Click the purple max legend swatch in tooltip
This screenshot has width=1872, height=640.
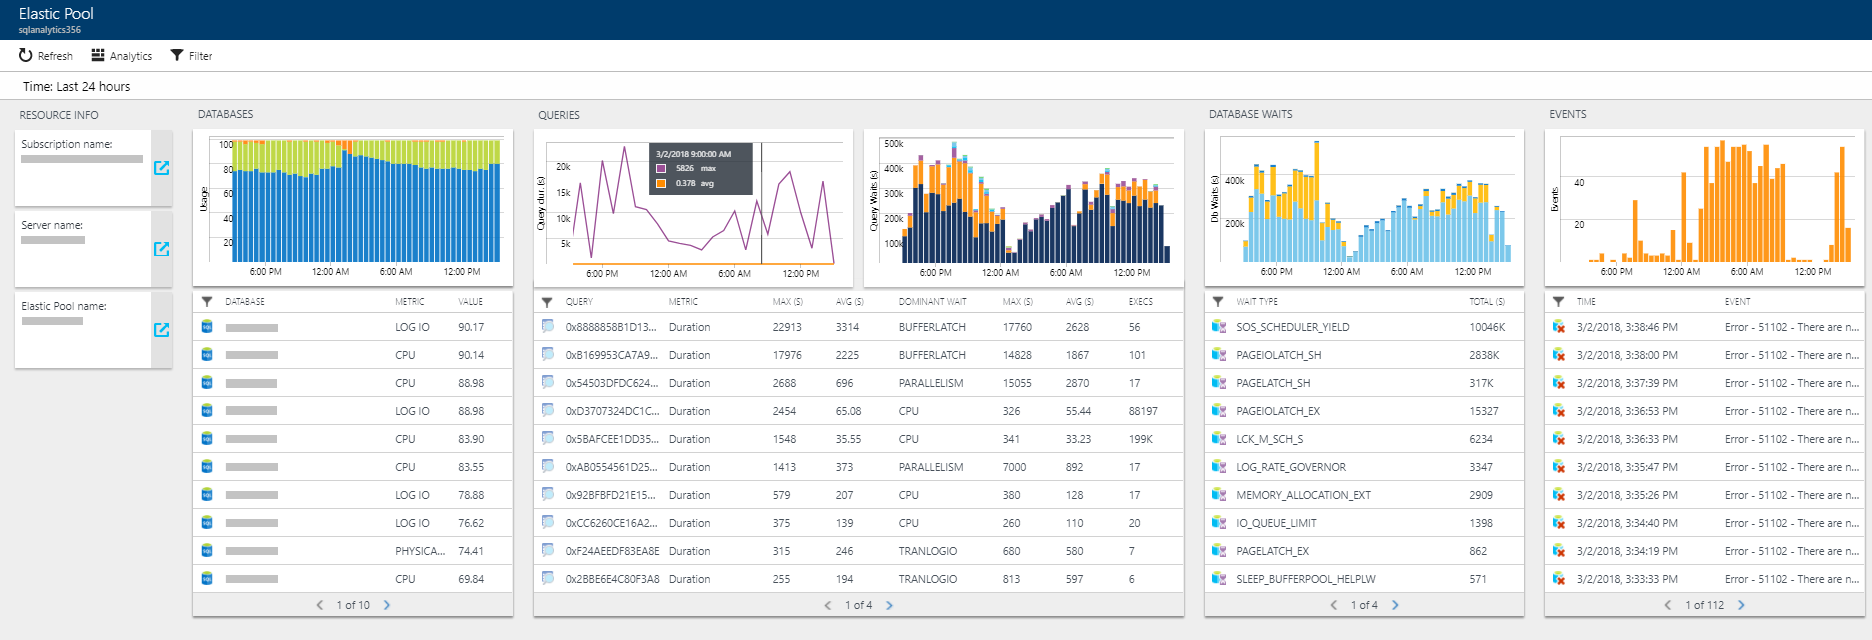click(661, 168)
